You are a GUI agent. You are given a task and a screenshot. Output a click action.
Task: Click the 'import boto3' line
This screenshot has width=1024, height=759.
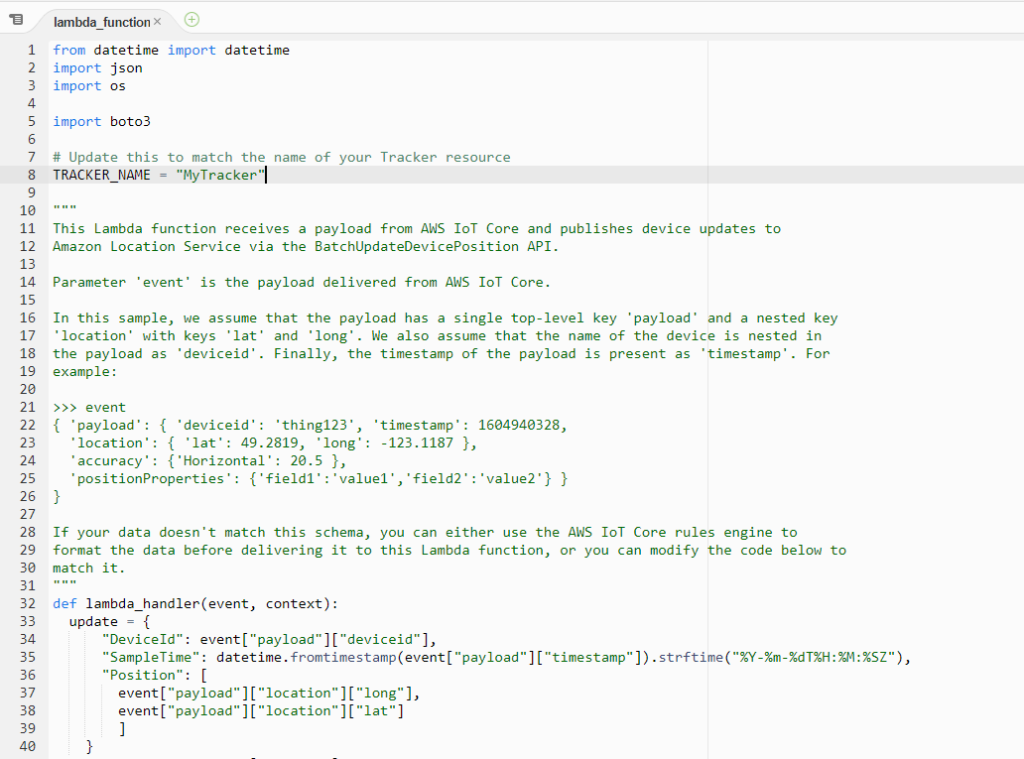(x=97, y=121)
